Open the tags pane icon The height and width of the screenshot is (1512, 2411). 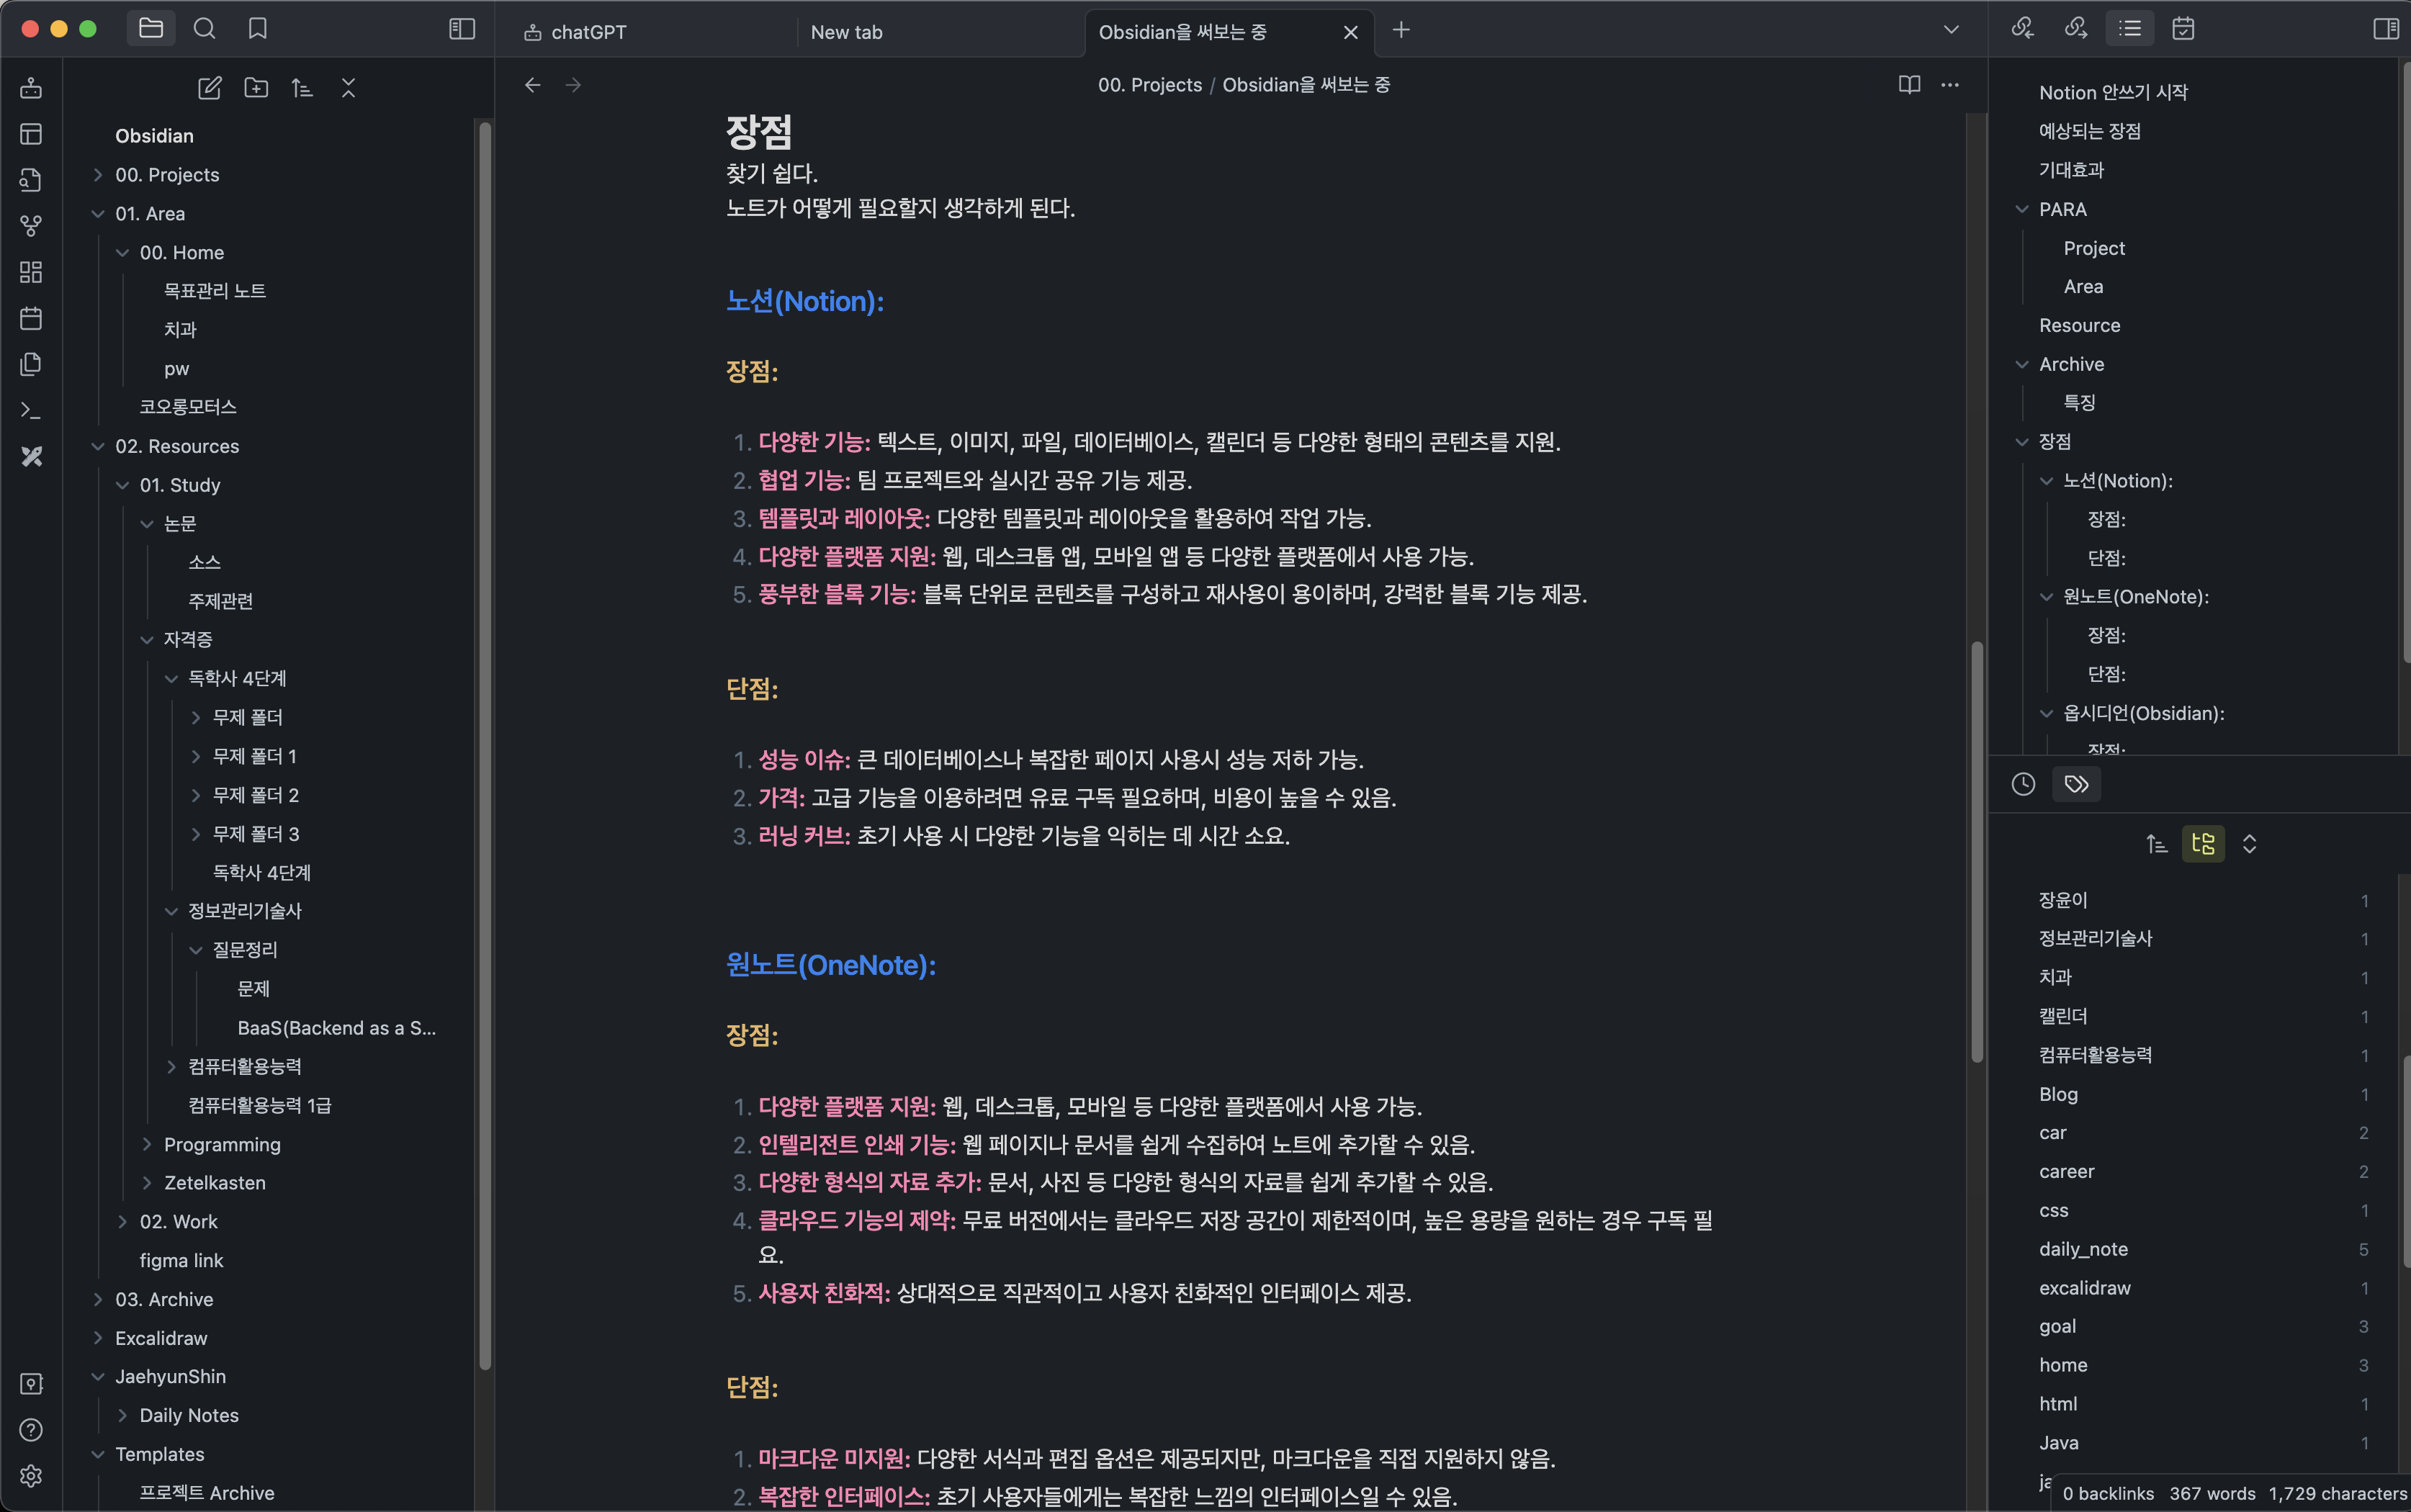[2076, 784]
